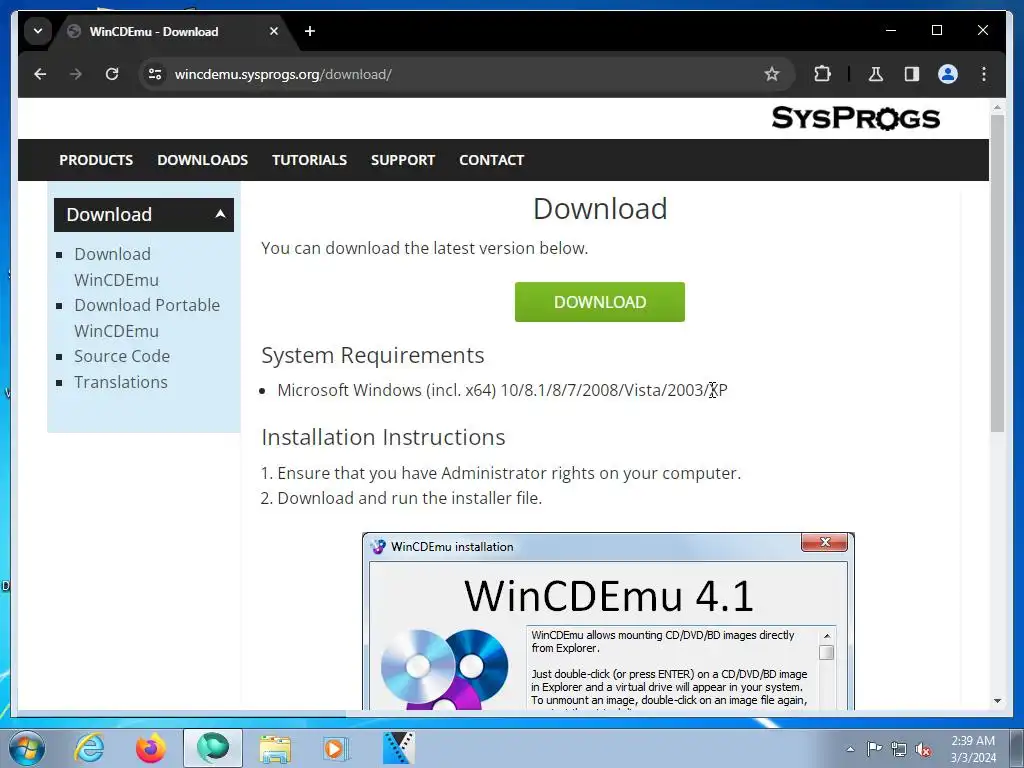Screen dimensions: 1024x768
Task: Click the scrollbar up arrow
Action: [x=997, y=106]
